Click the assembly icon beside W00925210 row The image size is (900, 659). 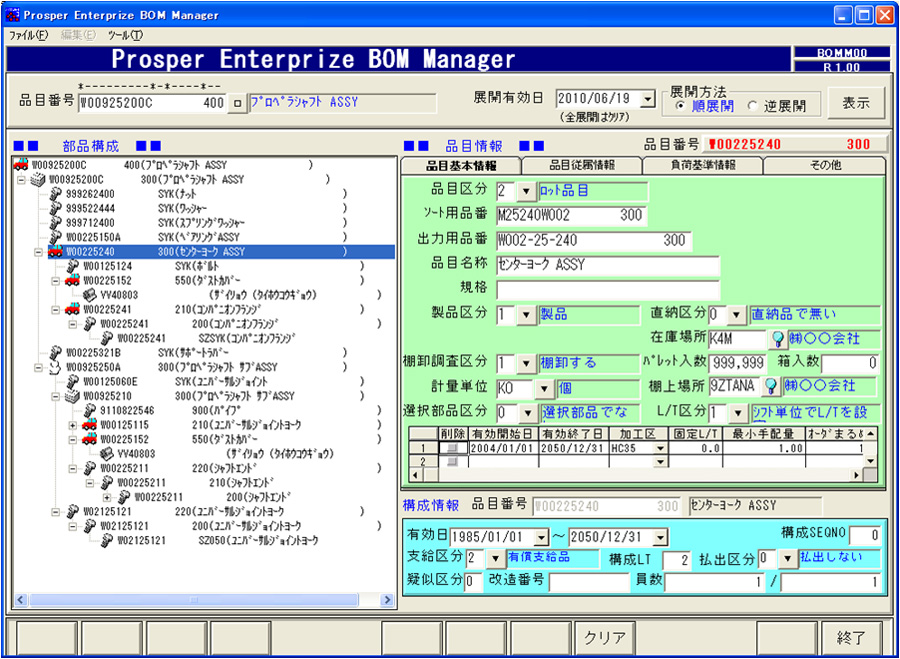(73, 396)
